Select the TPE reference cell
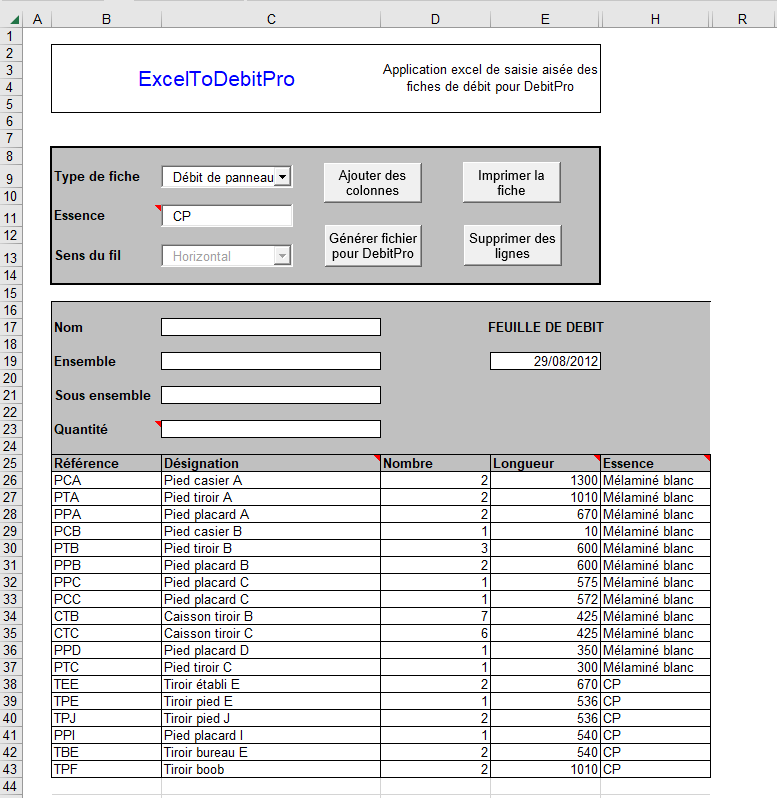The height and width of the screenshot is (798, 777). point(106,701)
